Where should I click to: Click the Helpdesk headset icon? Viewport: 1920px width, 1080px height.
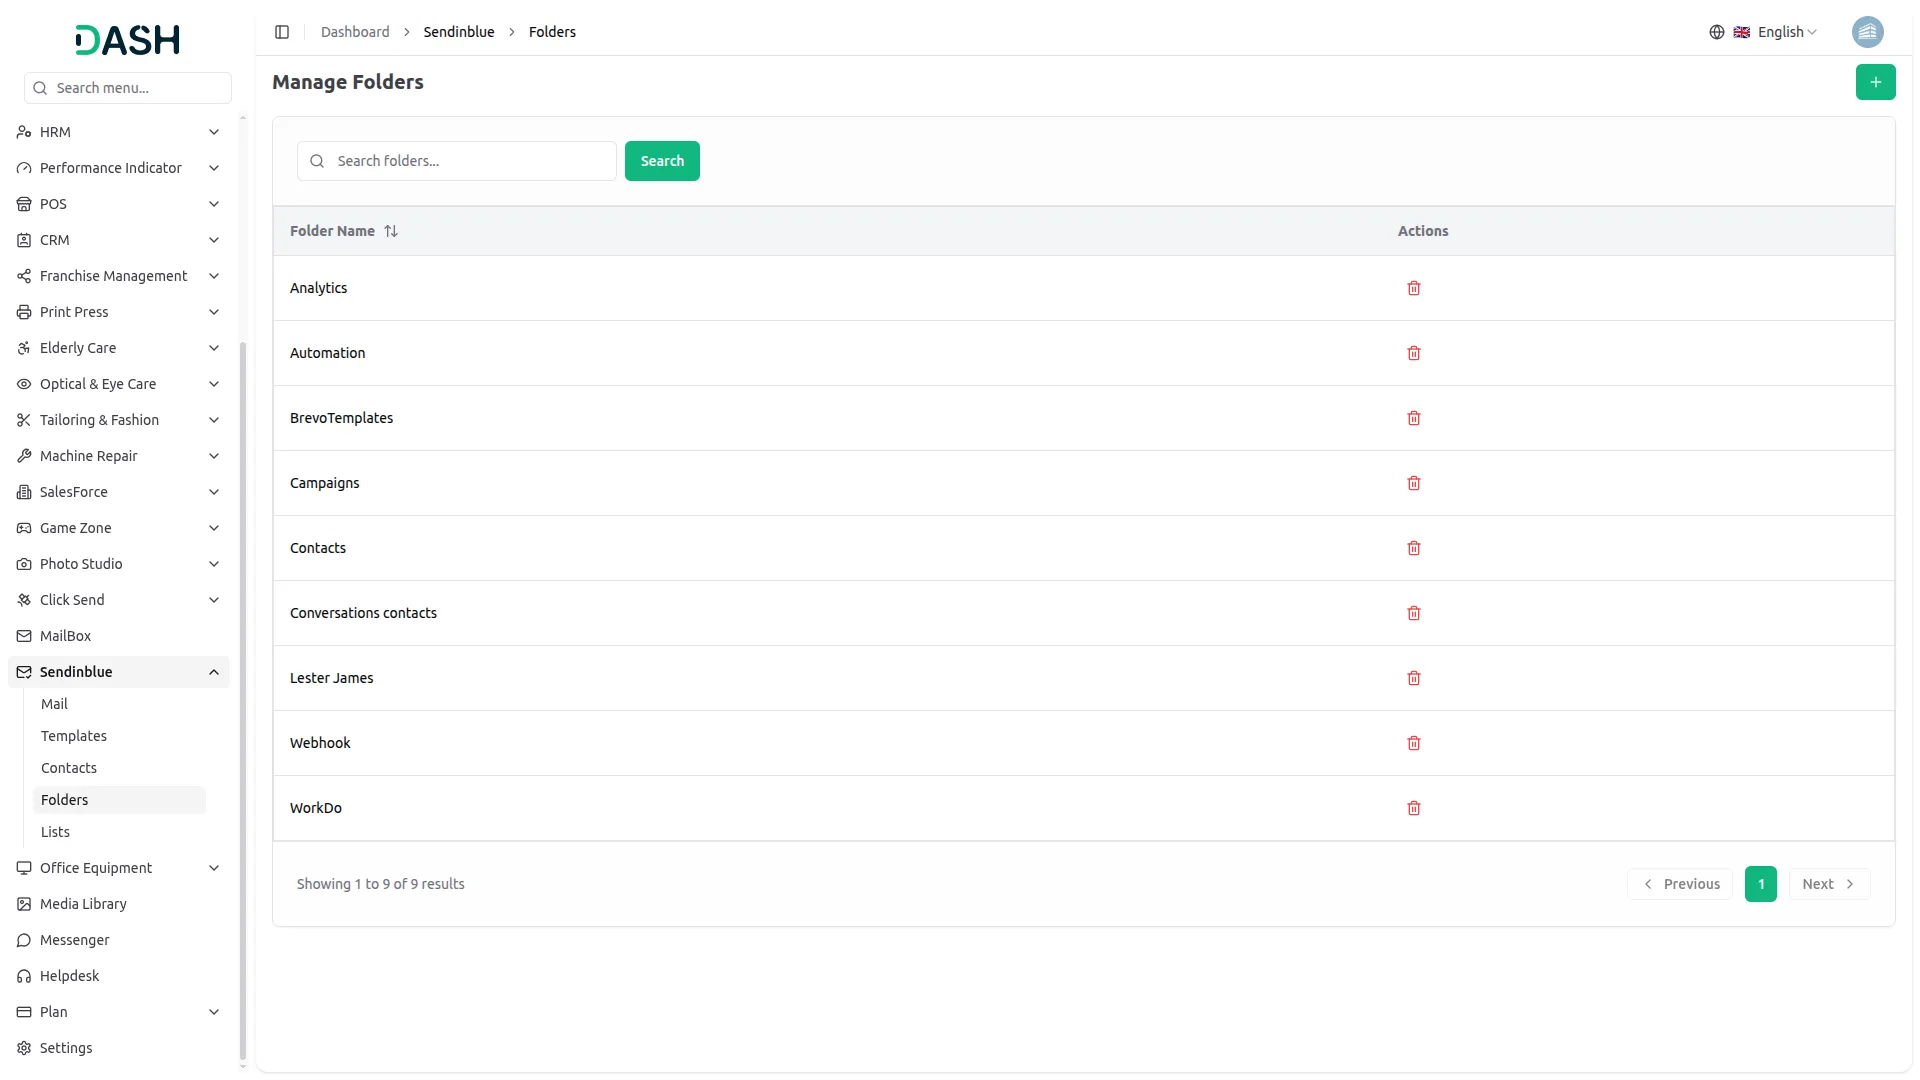[x=23, y=975]
